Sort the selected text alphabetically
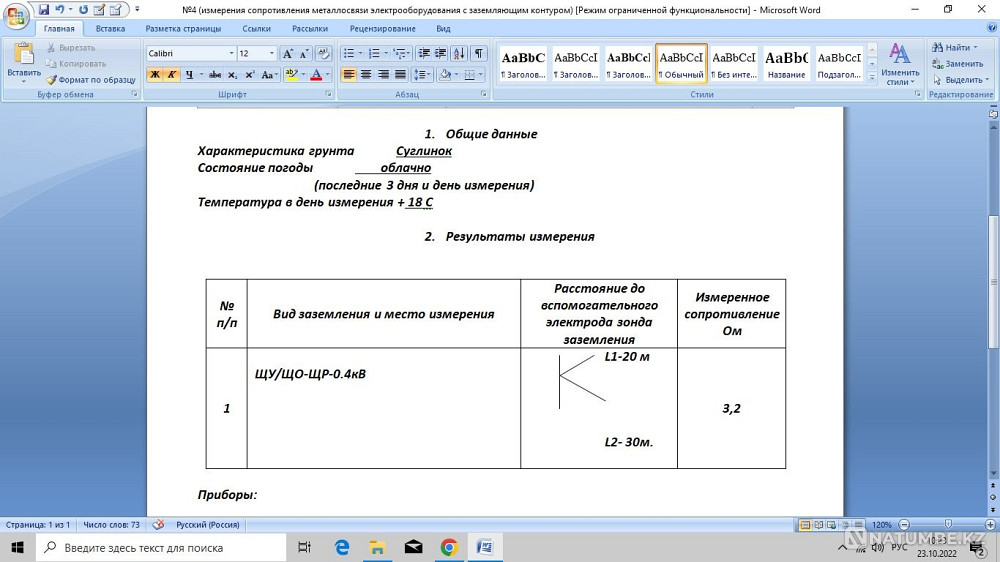1000x562 pixels. coord(459,54)
